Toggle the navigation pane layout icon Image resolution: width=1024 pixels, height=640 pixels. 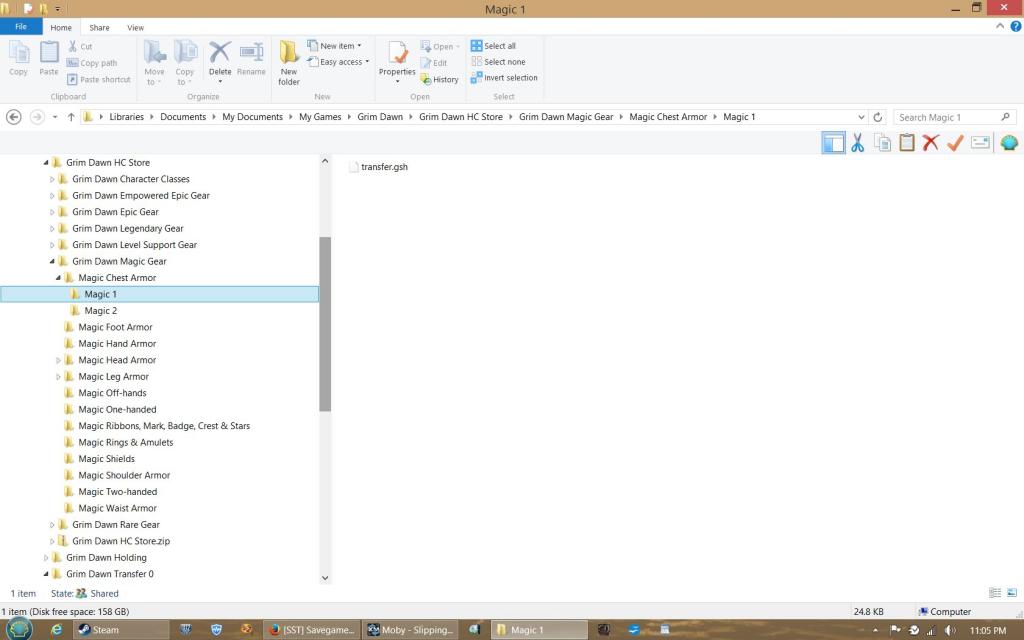tap(833, 142)
